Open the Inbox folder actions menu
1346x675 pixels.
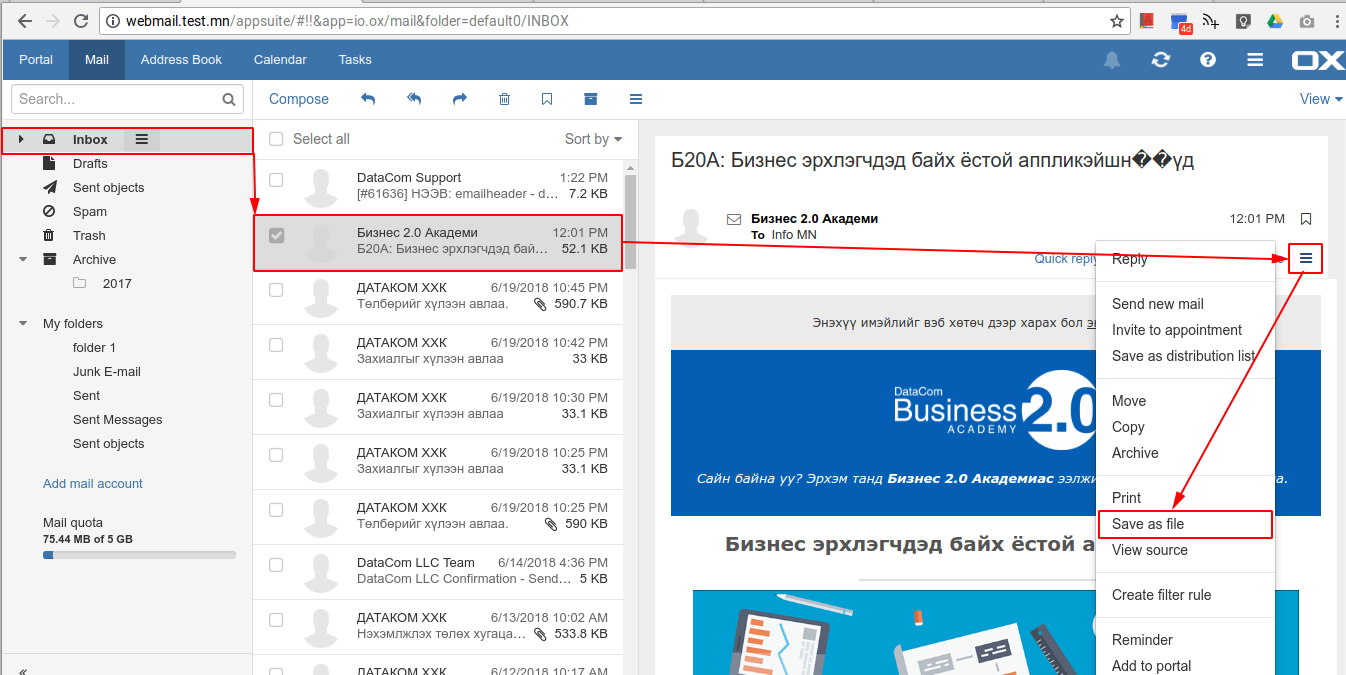(x=141, y=139)
